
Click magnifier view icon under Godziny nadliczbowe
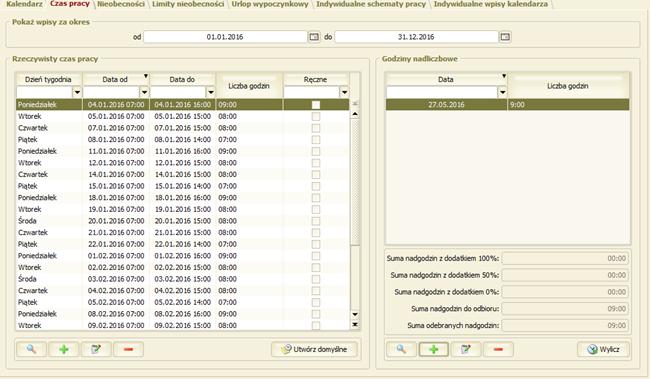coord(401,349)
